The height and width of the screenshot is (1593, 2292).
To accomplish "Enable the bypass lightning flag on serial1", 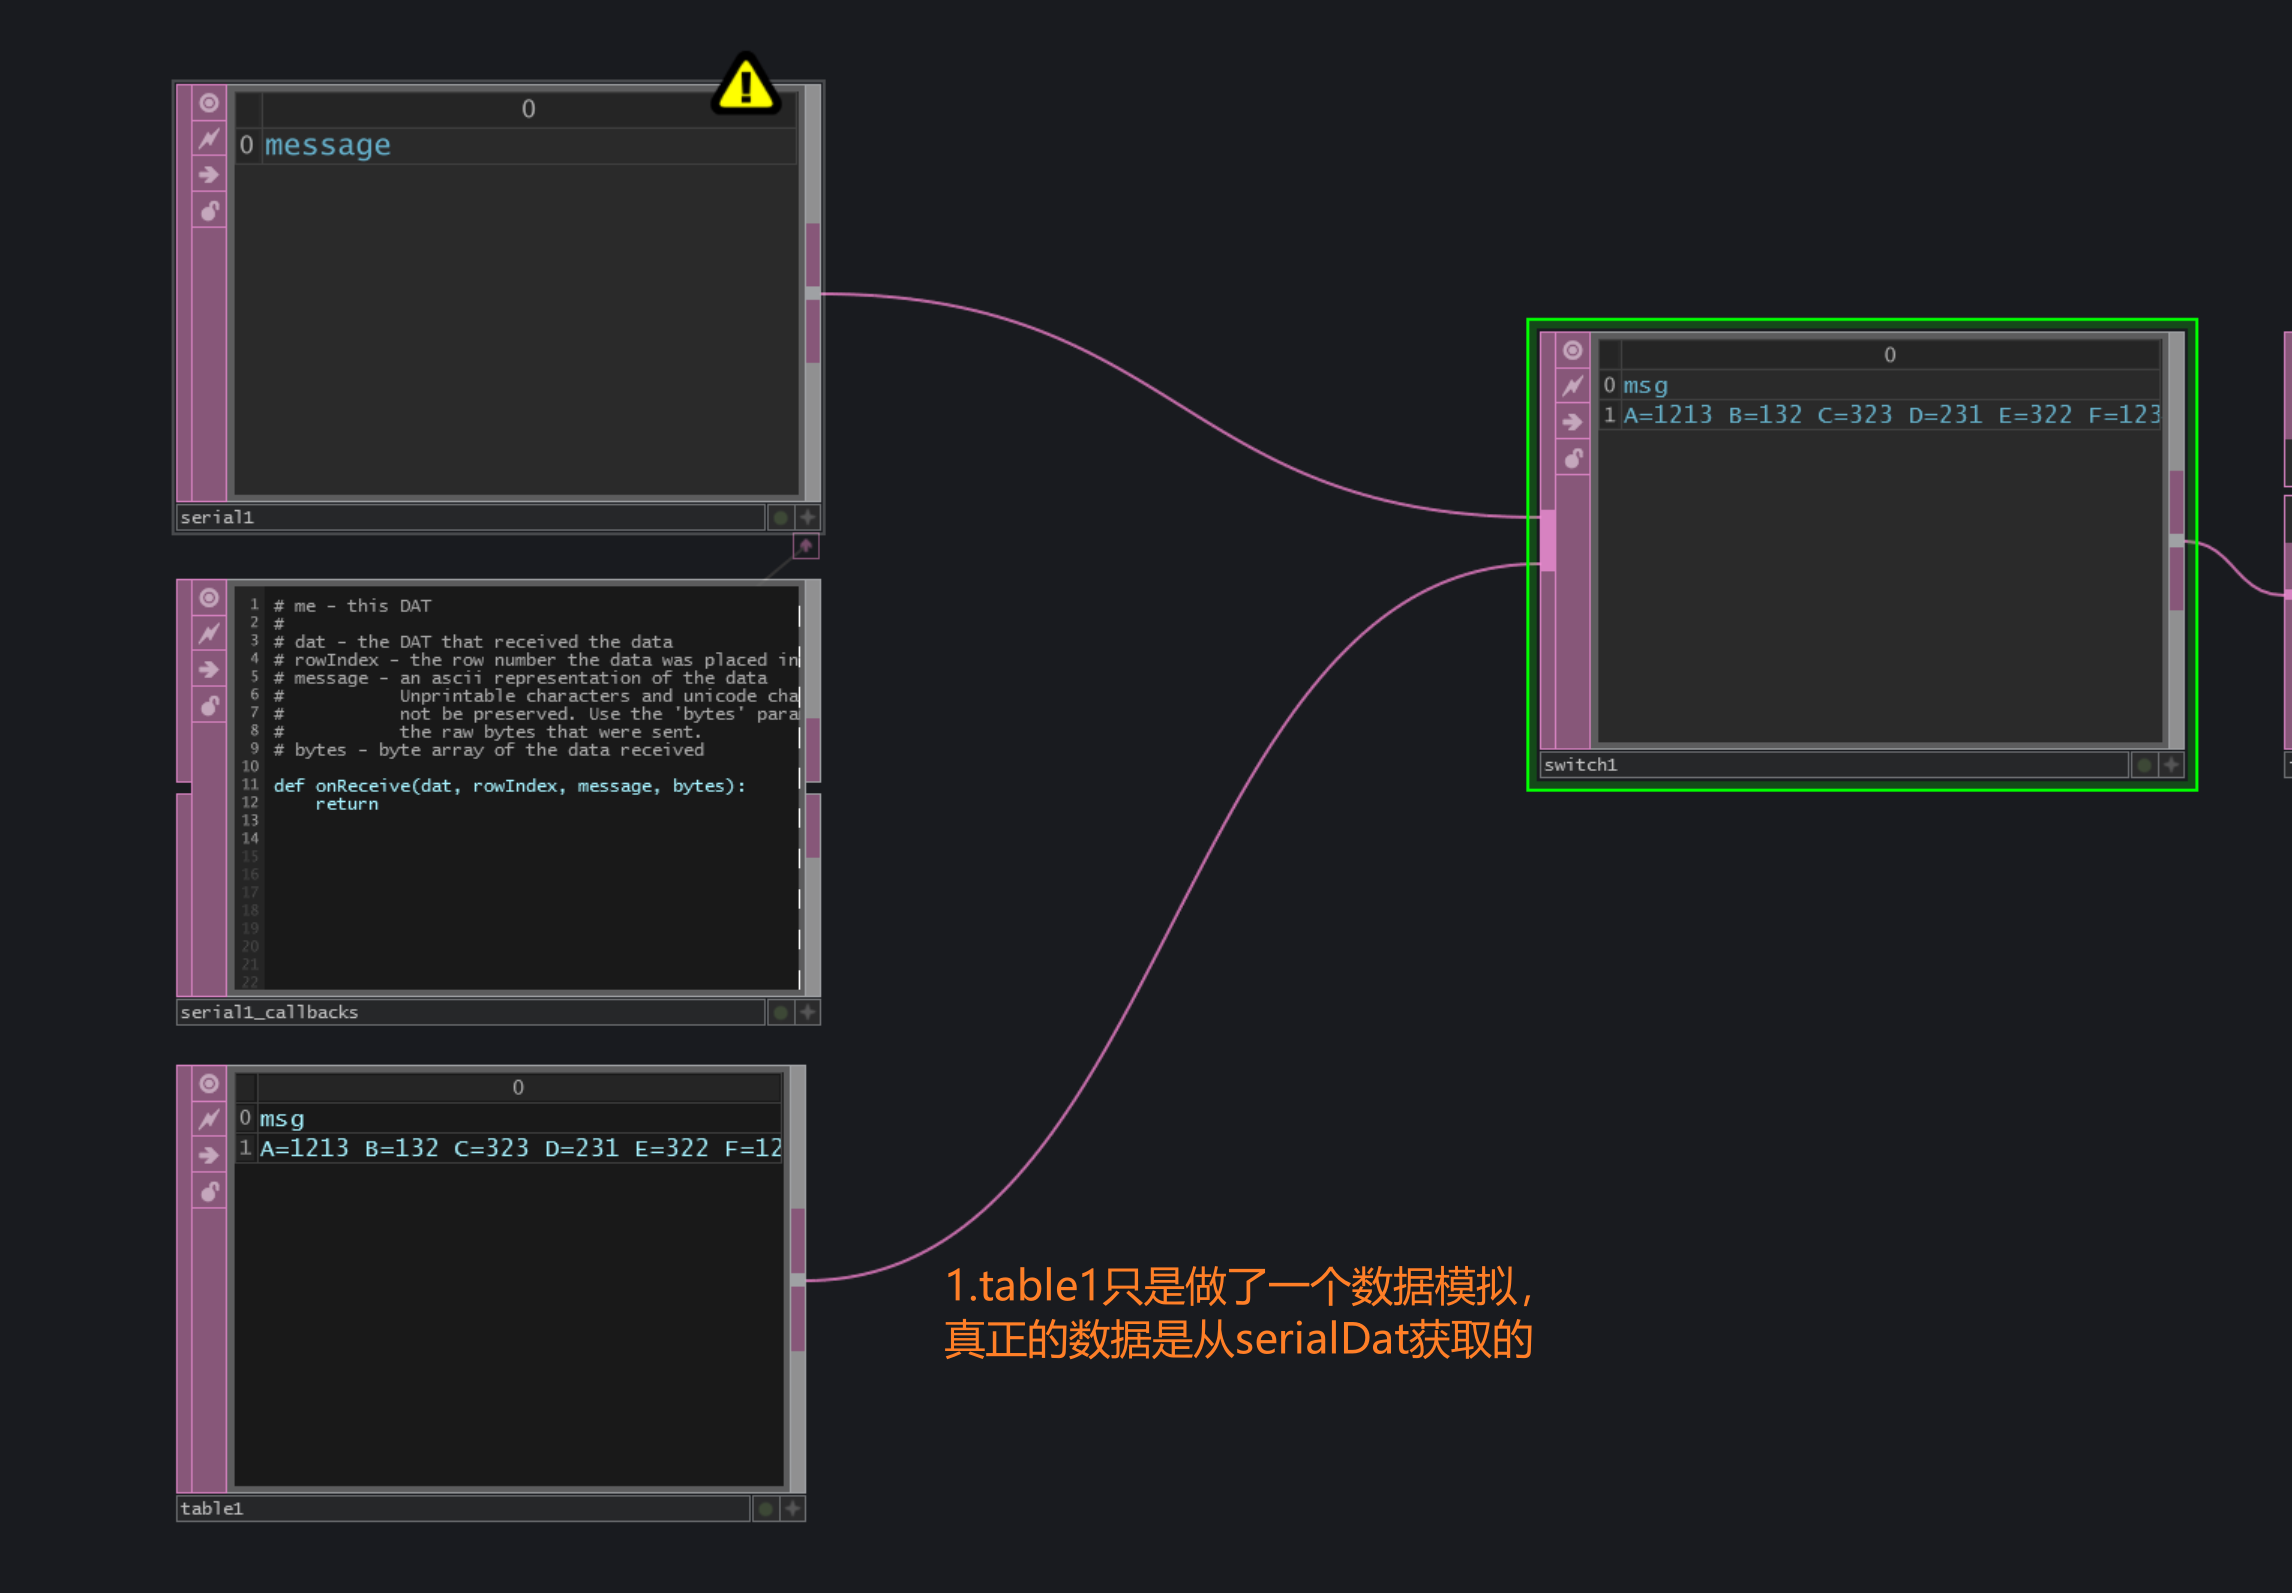I will click(x=209, y=139).
